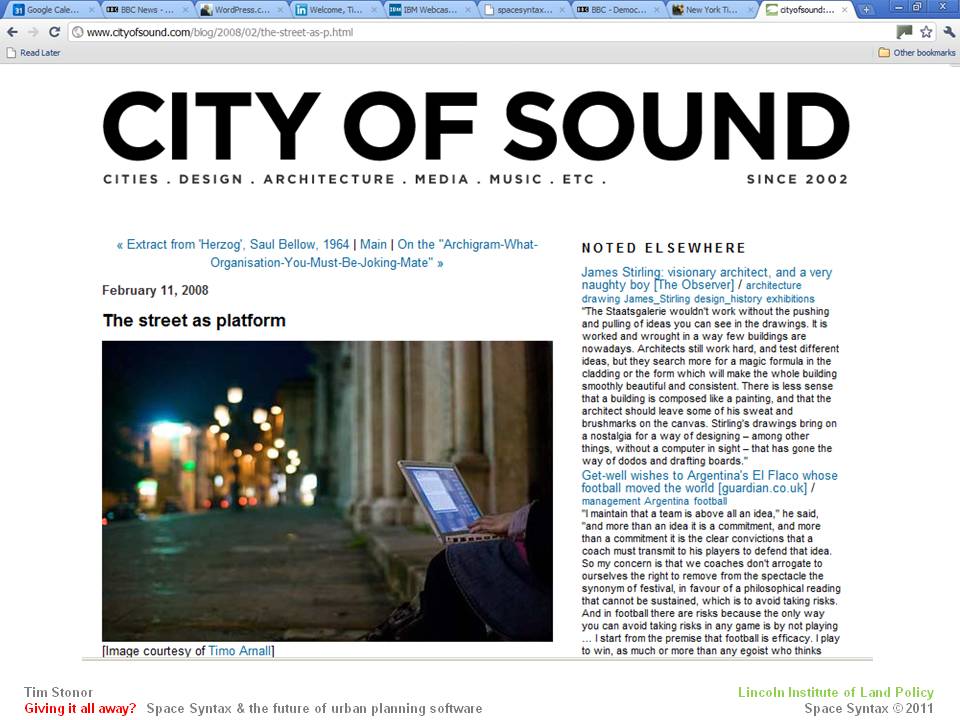Click the browser forward arrow
960x720 pixels.
tap(33, 32)
